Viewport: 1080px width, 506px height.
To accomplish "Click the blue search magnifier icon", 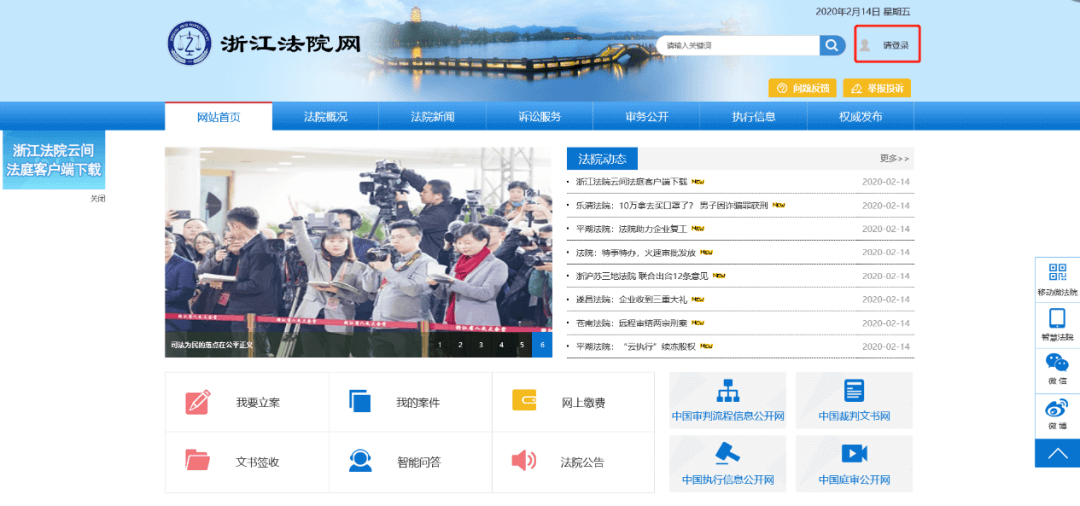I will (832, 45).
